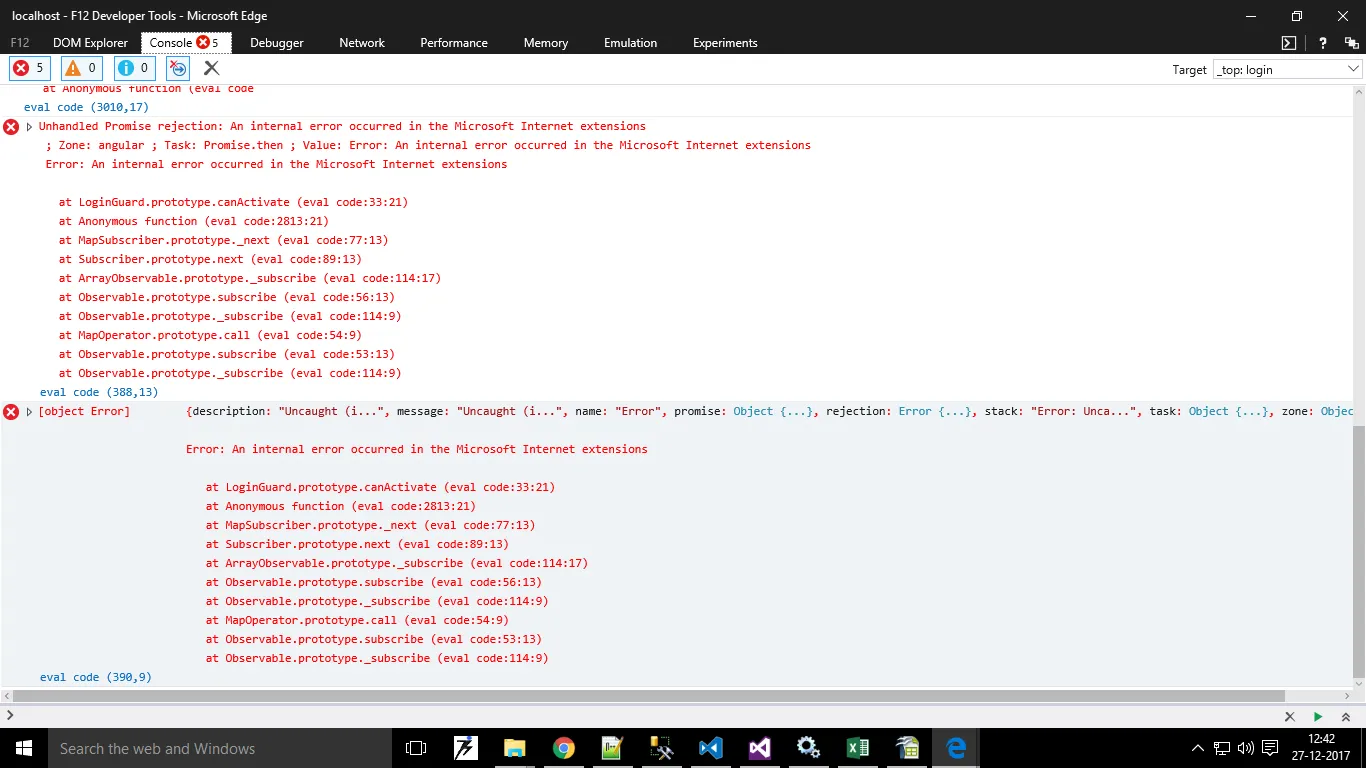This screenshot has height=768, width=1366.
Task: Open Visual Studio Code from taskbar
Action: (x=711, y=748)
